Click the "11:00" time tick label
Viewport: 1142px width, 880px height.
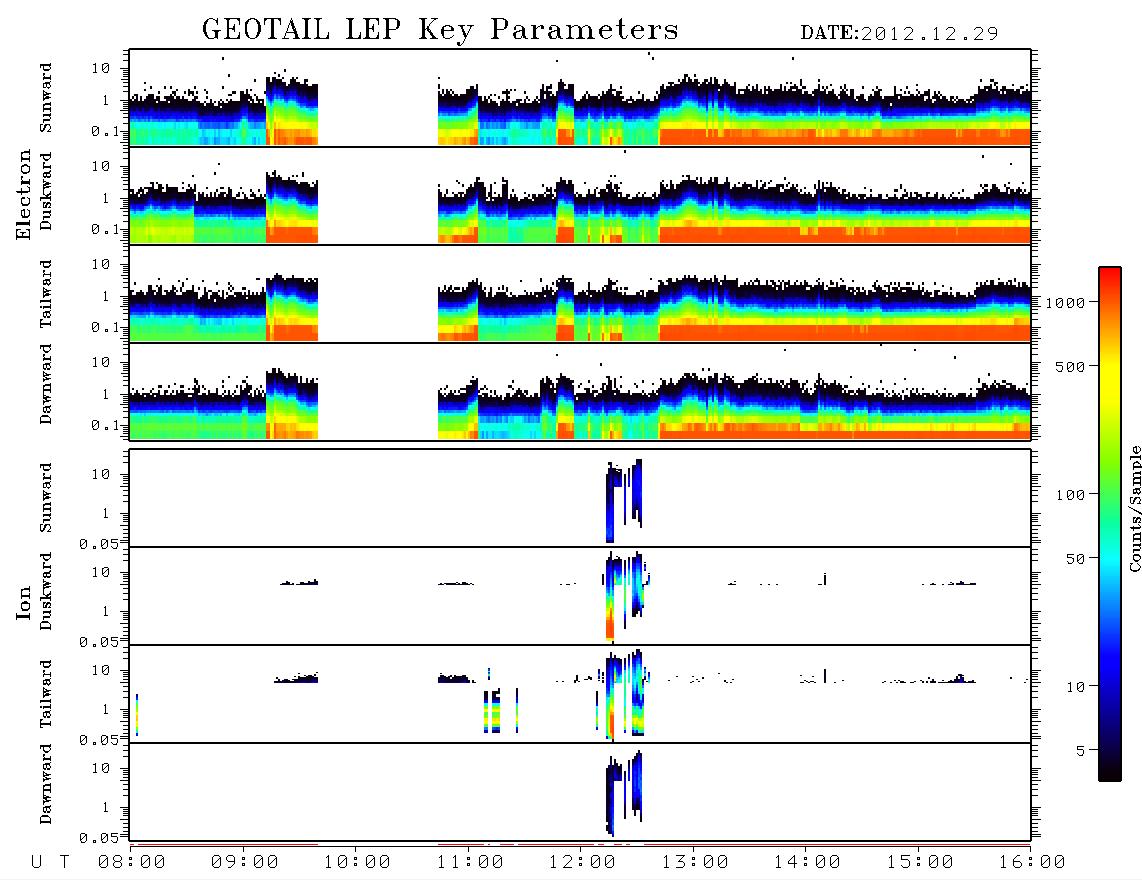(x=470, y=863)
